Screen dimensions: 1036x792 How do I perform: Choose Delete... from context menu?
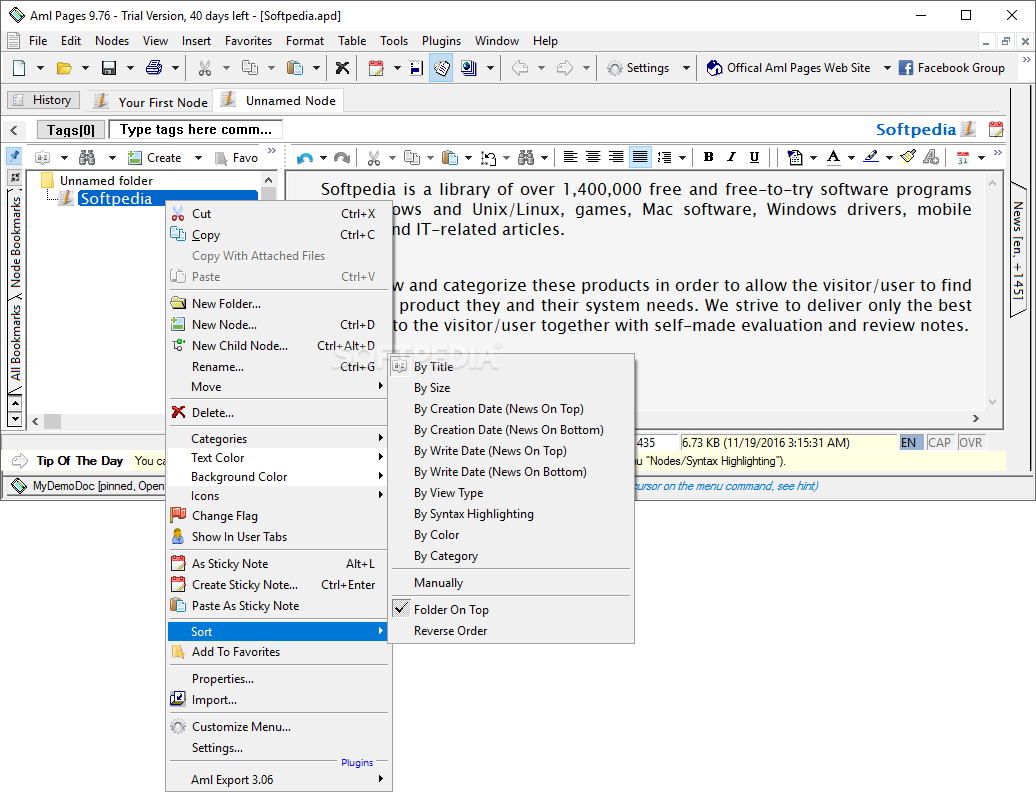278,413
